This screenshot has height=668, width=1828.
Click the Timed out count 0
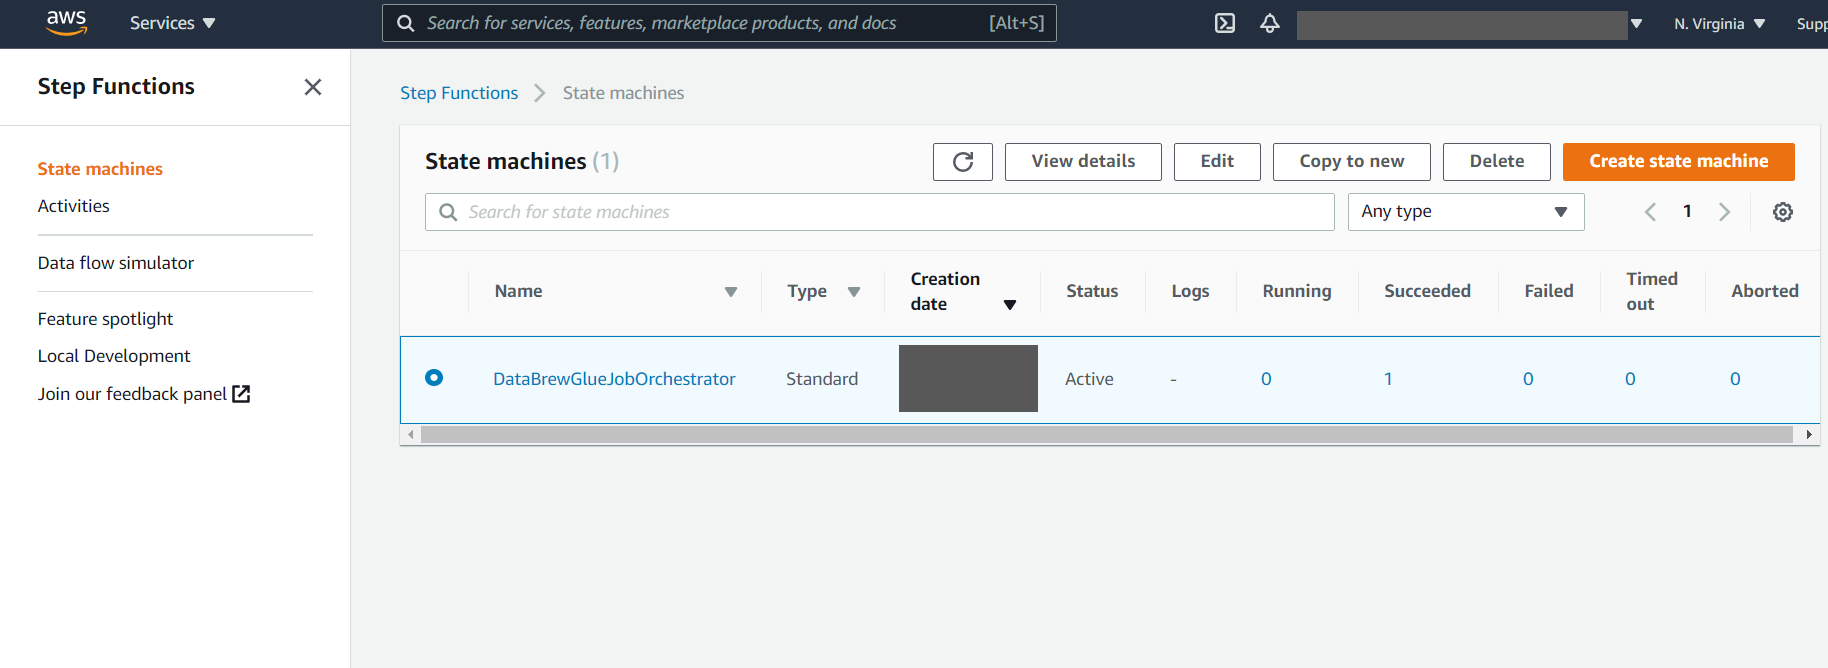coord(1630,379)
